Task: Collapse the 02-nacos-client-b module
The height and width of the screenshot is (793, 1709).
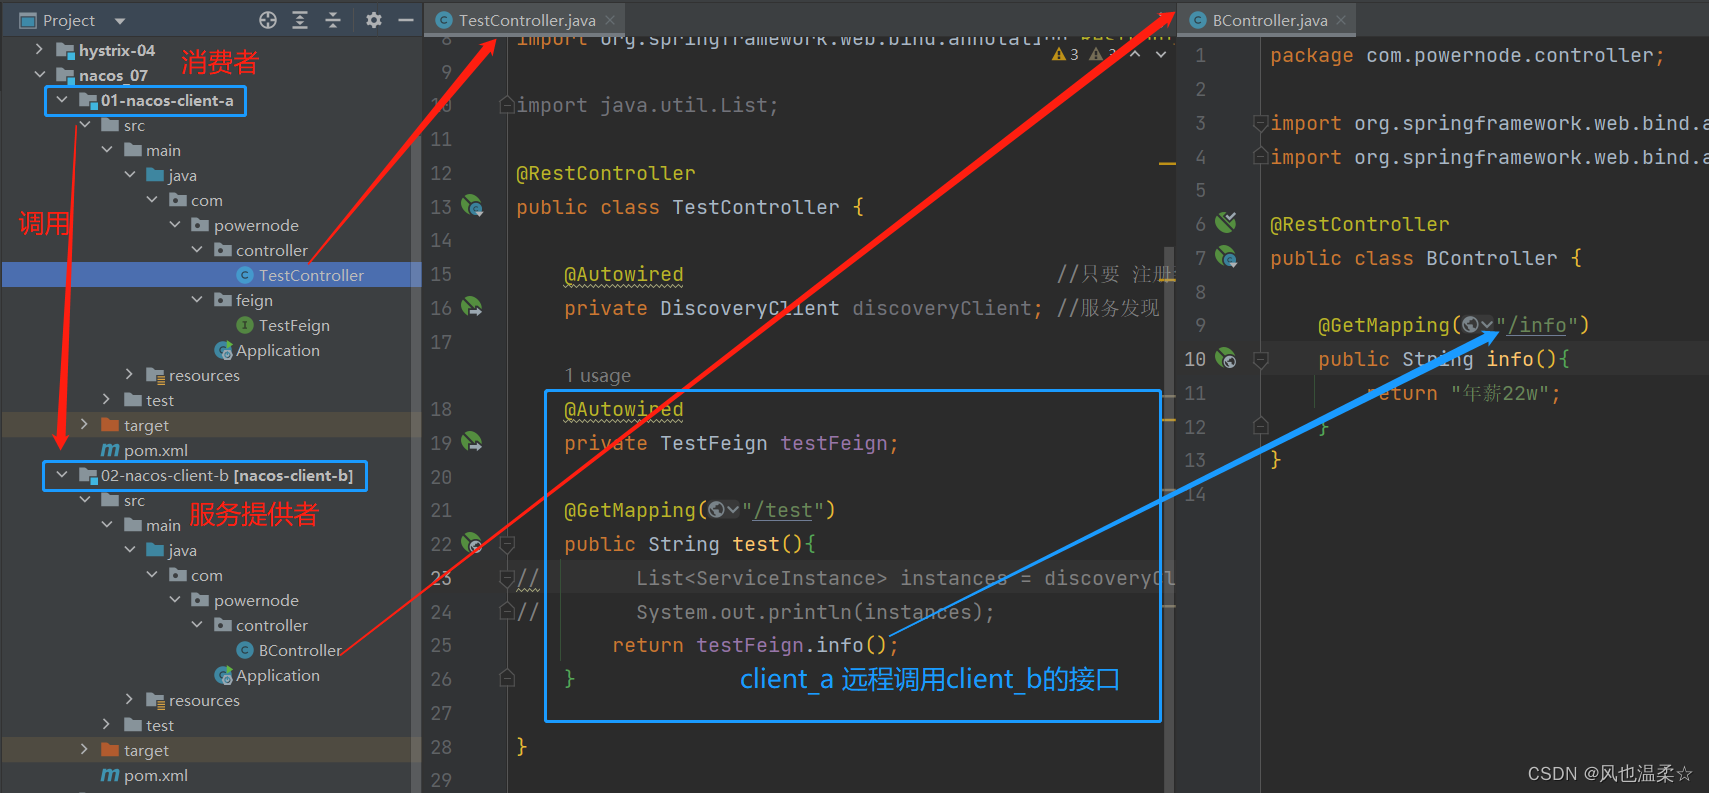Action: click(62, 474)
